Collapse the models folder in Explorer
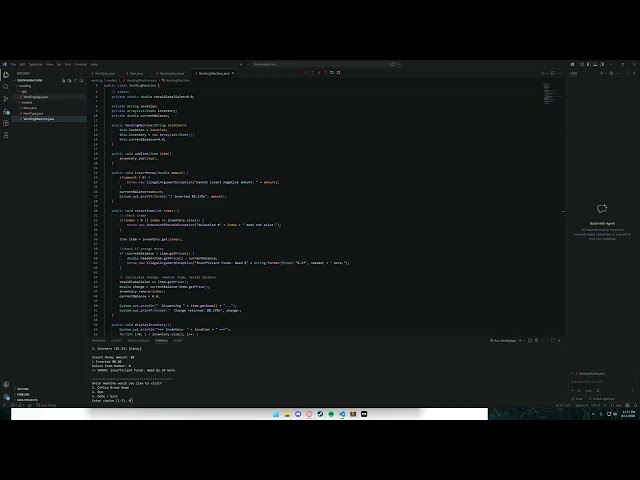The height and width of the screenshot is (480, 640). click(x=27, y=102)
